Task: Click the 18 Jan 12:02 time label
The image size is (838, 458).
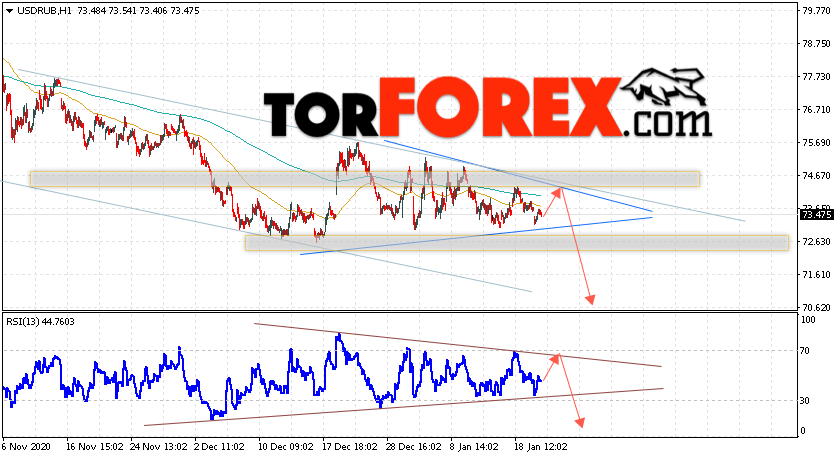Action: tap(539, 446)
